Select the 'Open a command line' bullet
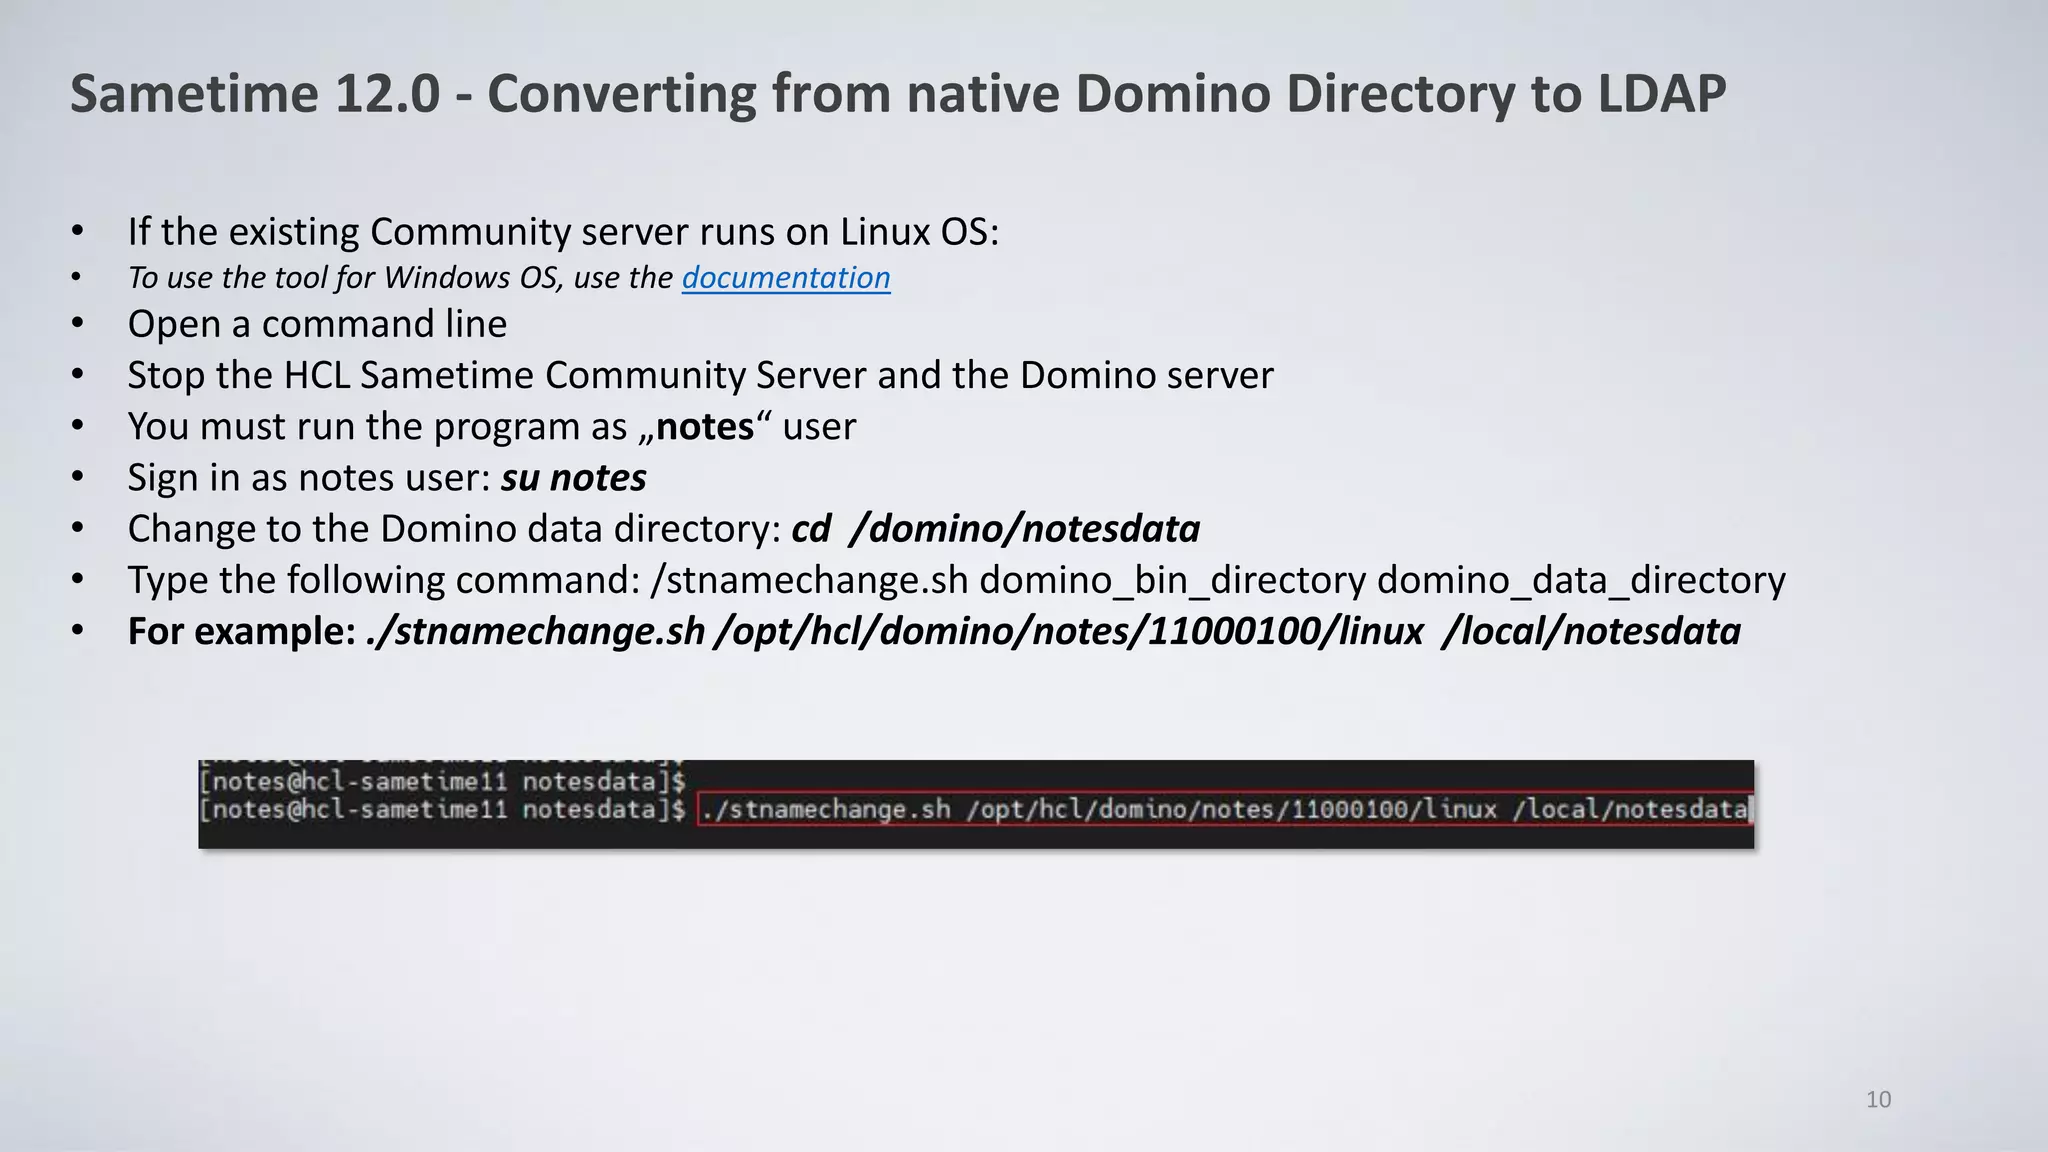This screenshot has width=2048, height=1152. (x=317, y=324)
